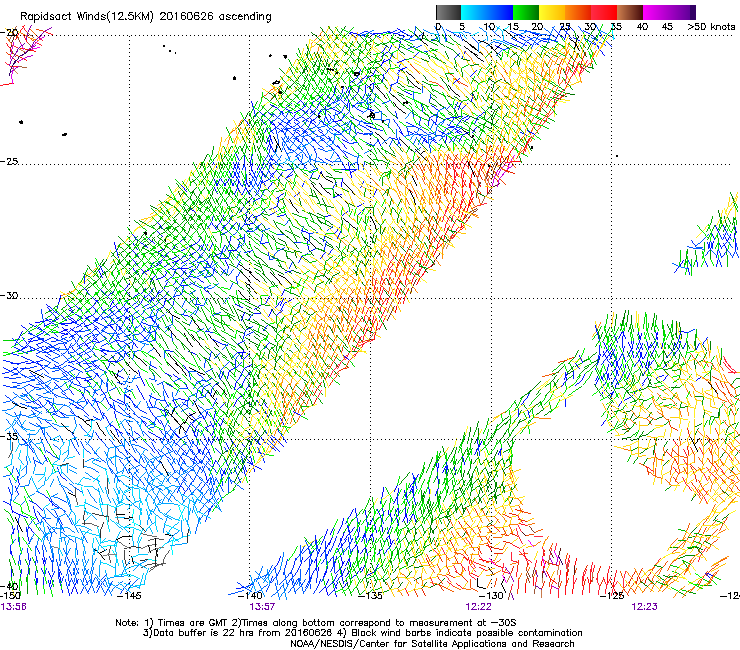The height and width of the screenshot is (650, 740).
Task: Click the '-30' latitude axis label
Action: click(x=9, y=296)
